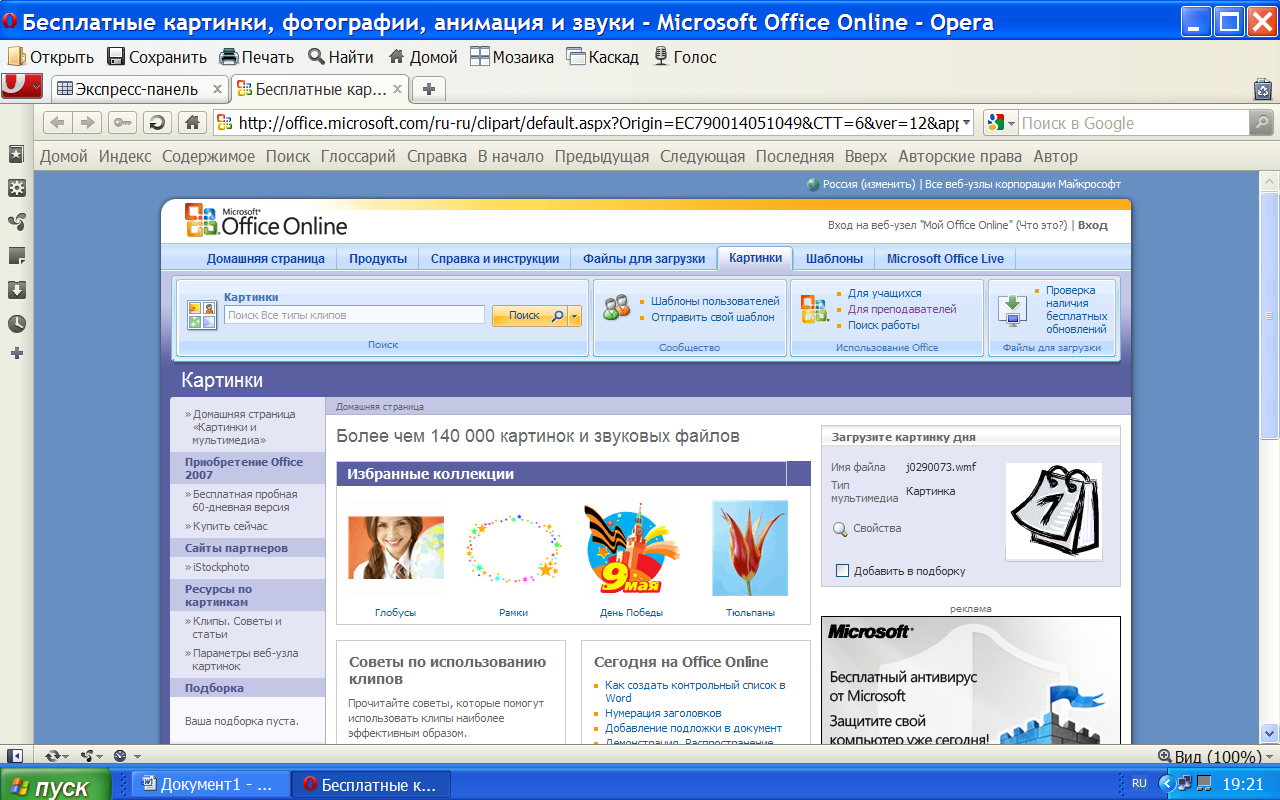Screen dimensions: 1280x800
Task: Click the Каскад cascade windows icon
Action: point(576,57)
